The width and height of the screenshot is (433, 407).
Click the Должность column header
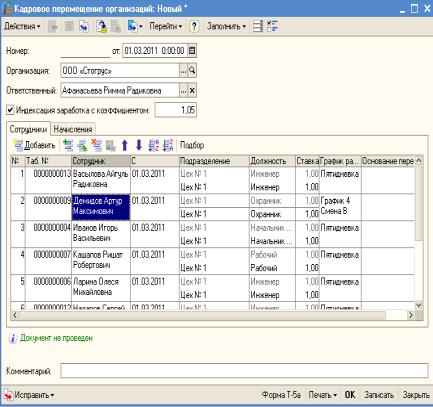click(272, 161)
